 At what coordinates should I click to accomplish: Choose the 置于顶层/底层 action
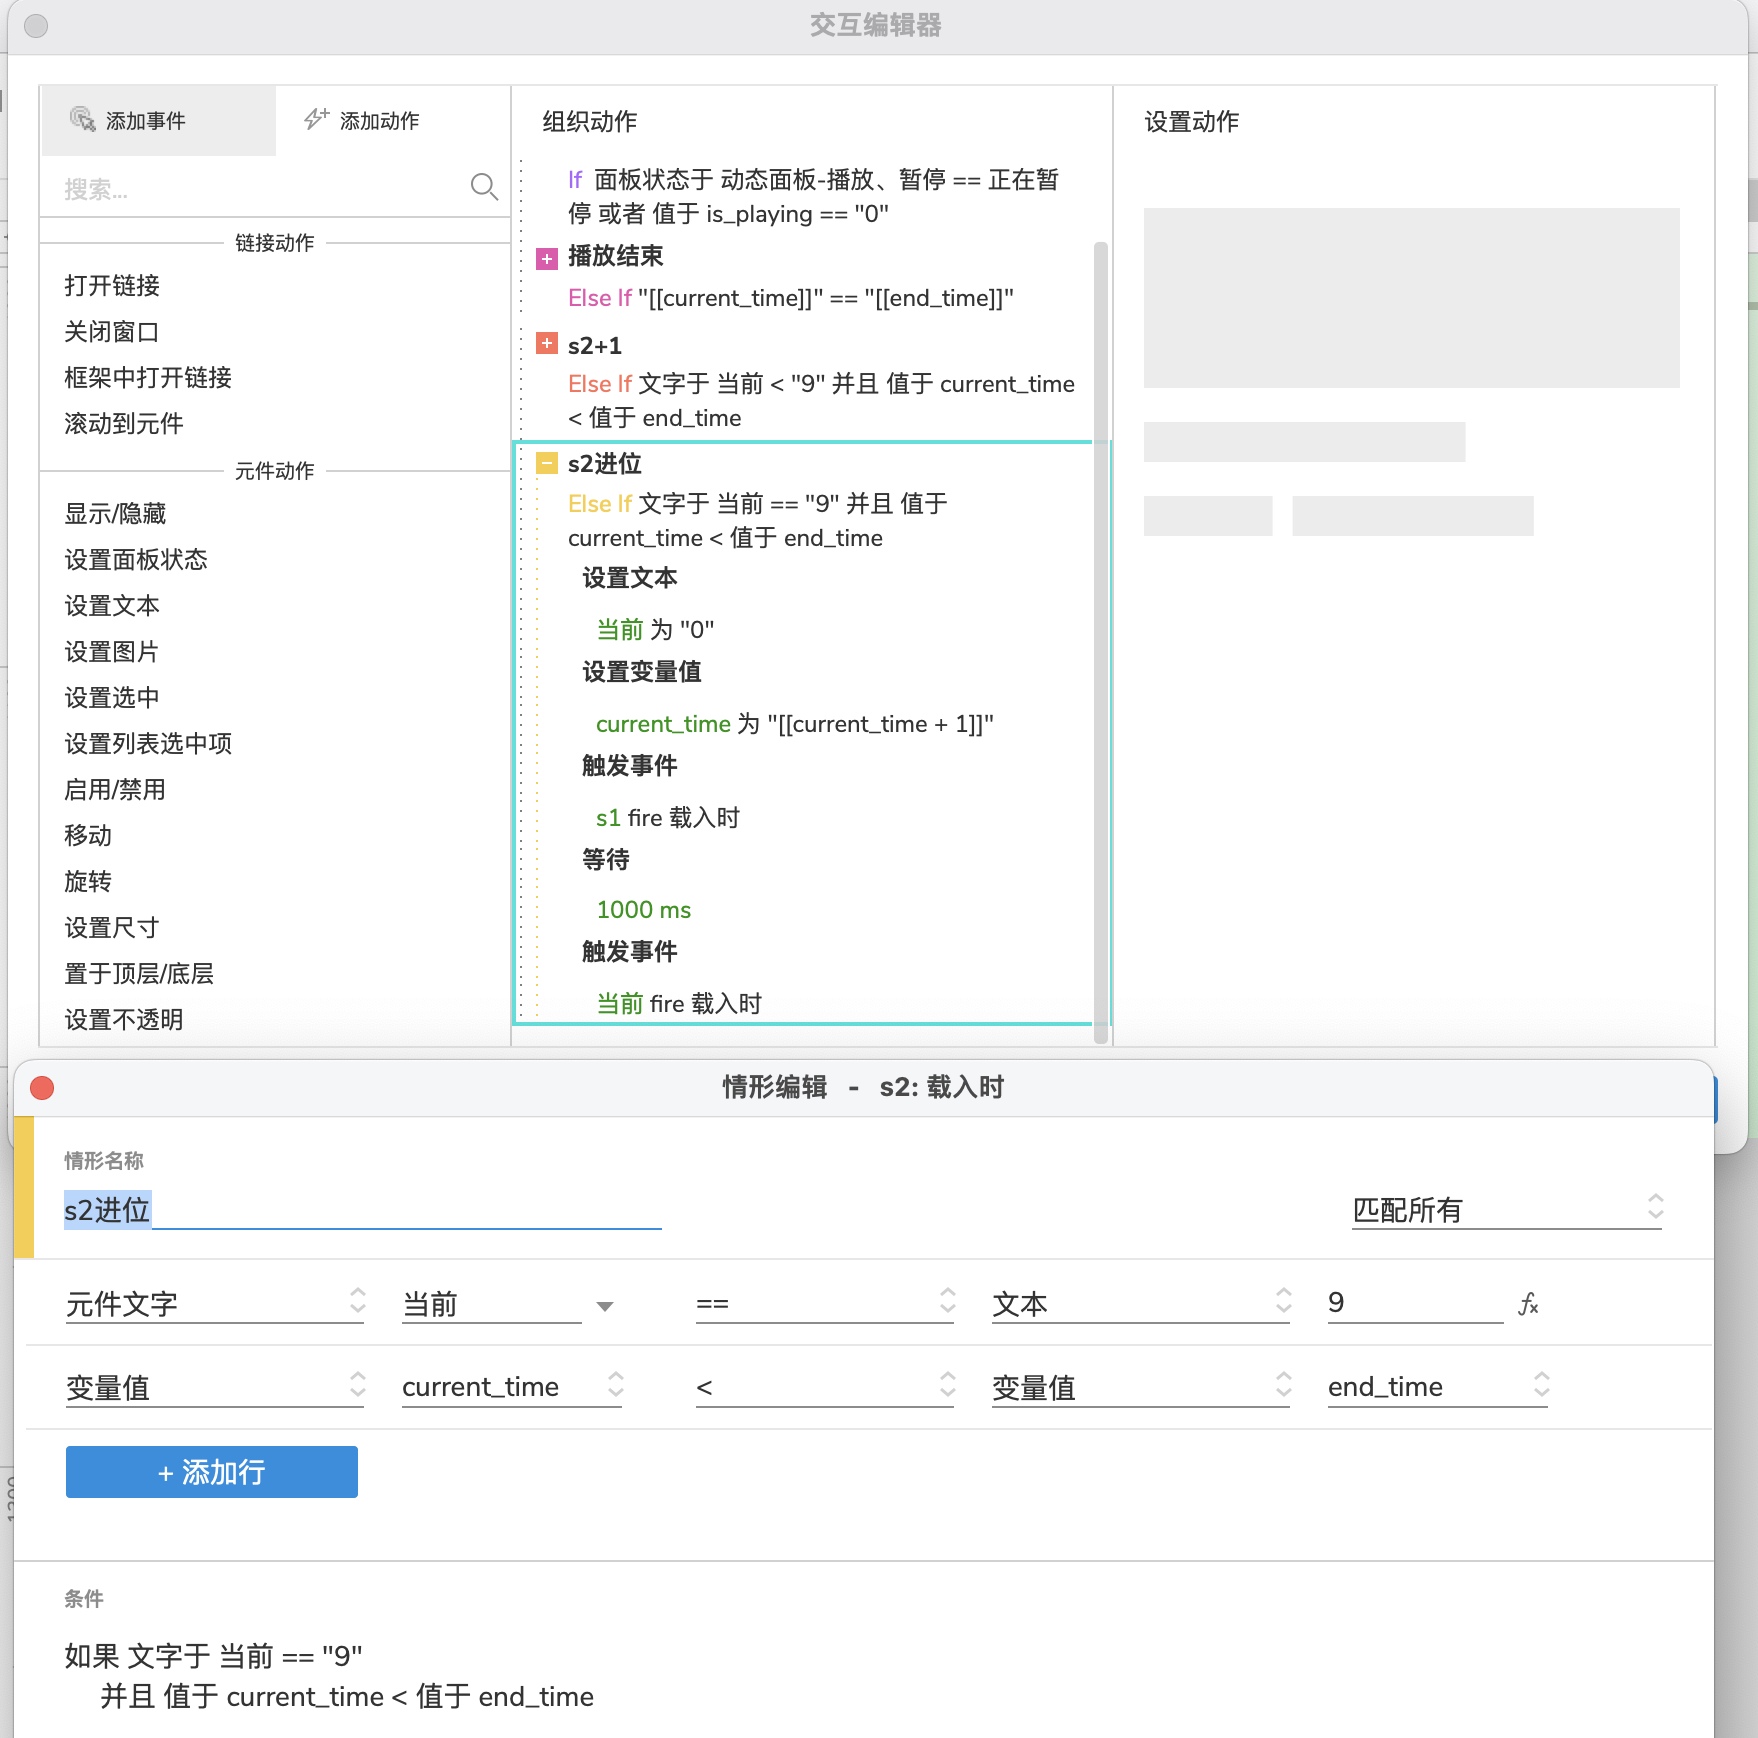coord(139,974)
